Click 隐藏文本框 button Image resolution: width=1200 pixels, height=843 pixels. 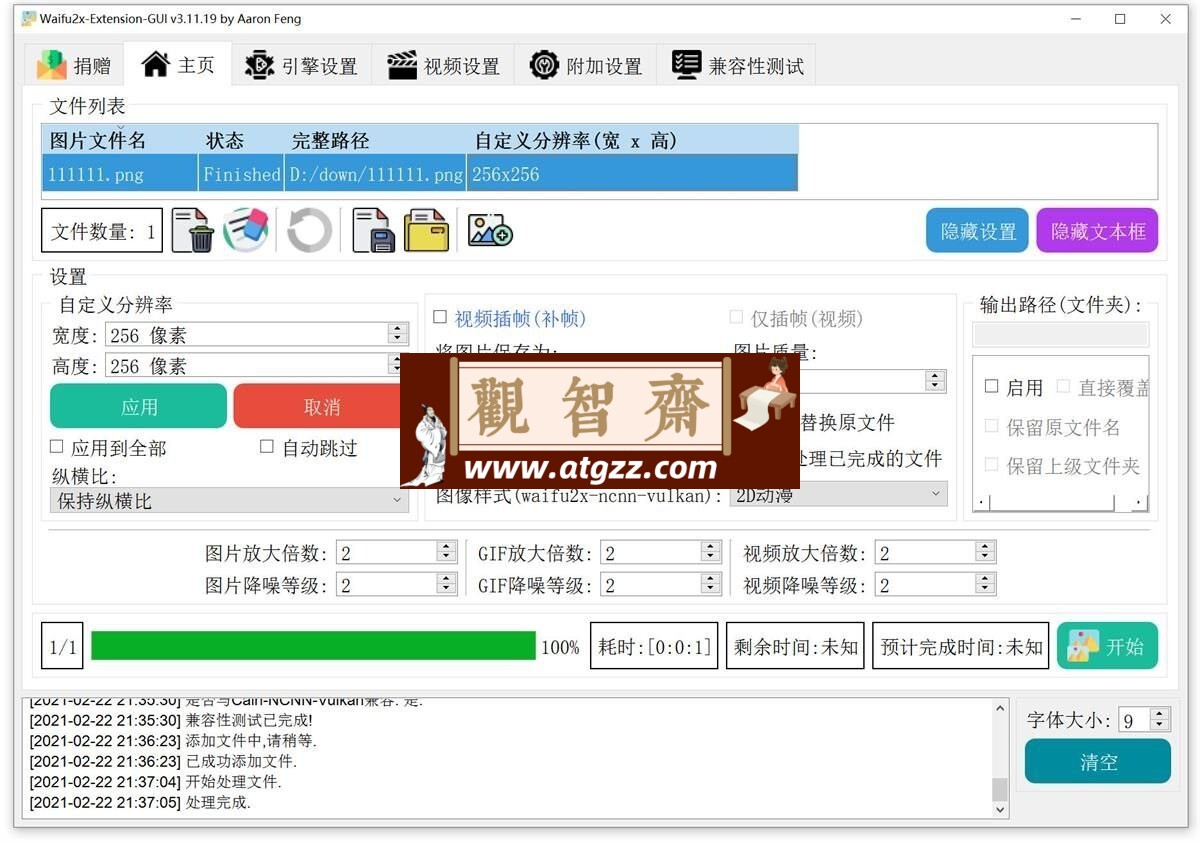click(x=1097, y=231)
